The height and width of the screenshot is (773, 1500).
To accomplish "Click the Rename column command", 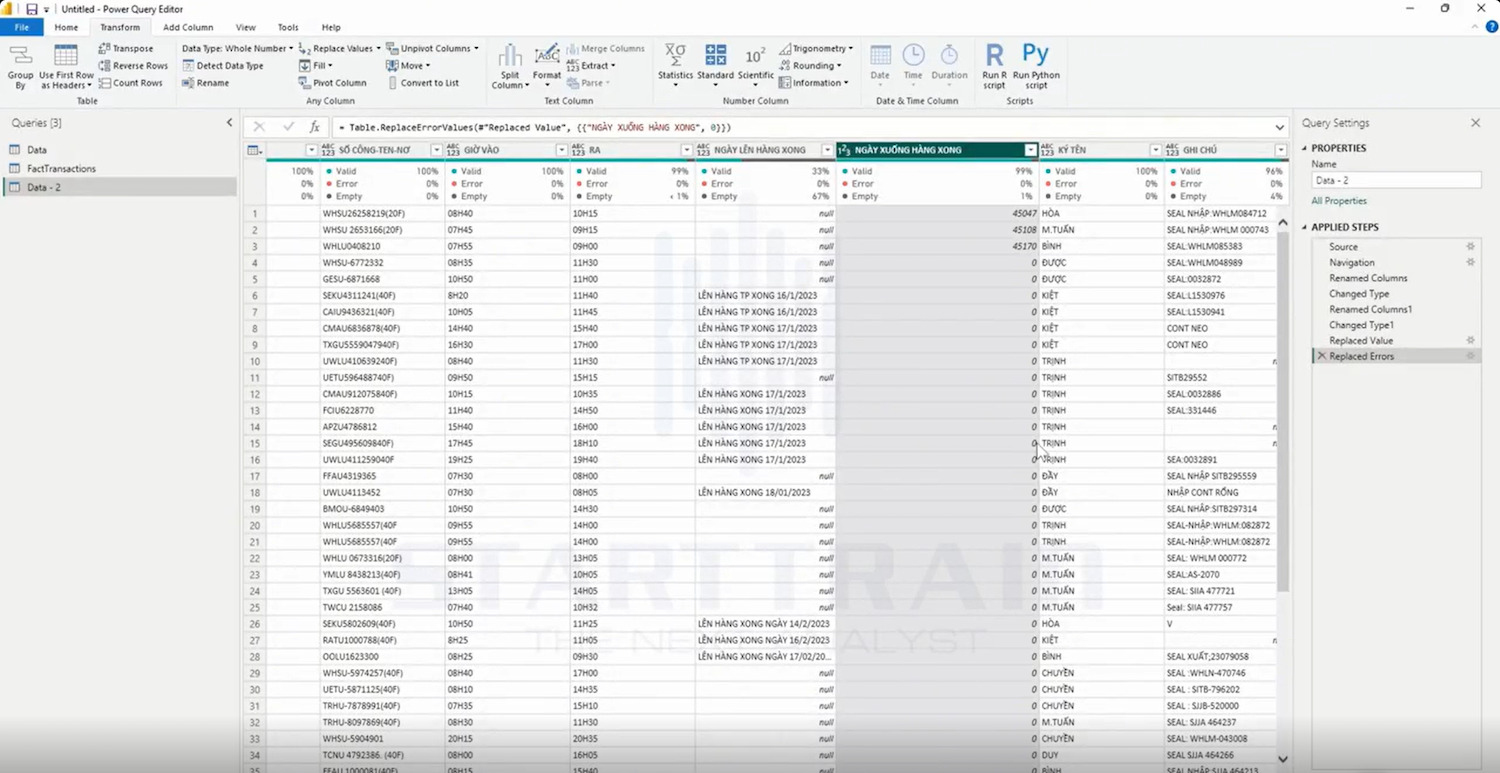I will click(205, 83).
